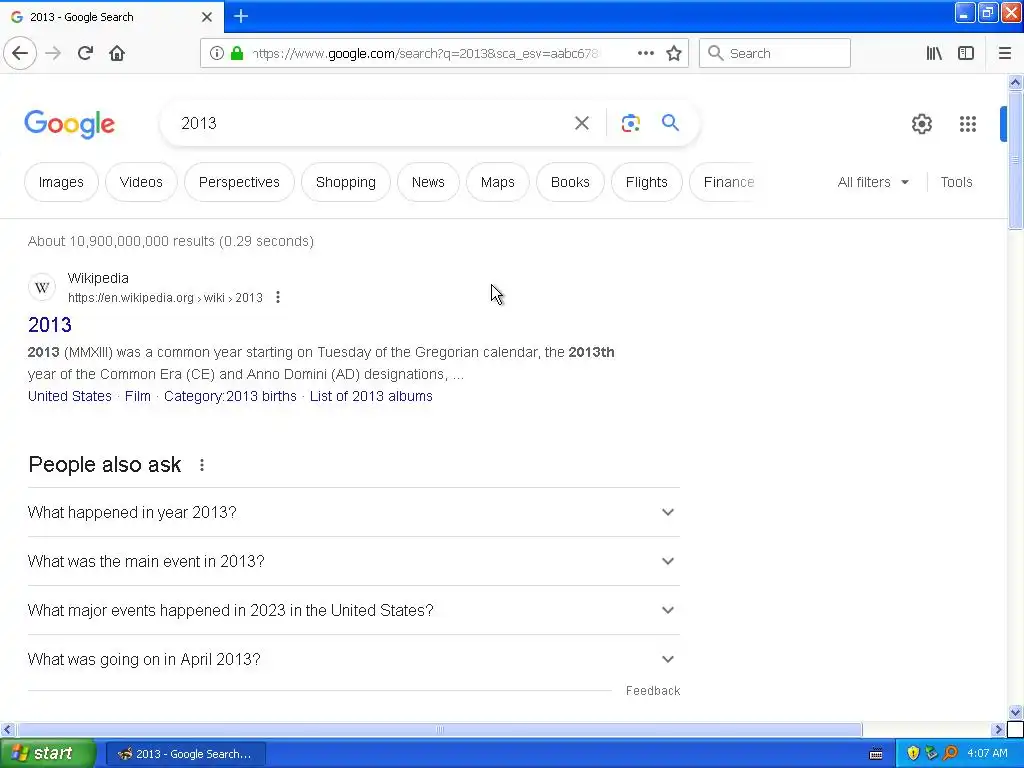
Task: Click the tray magnifier icon
Action: tap(950, 753)
